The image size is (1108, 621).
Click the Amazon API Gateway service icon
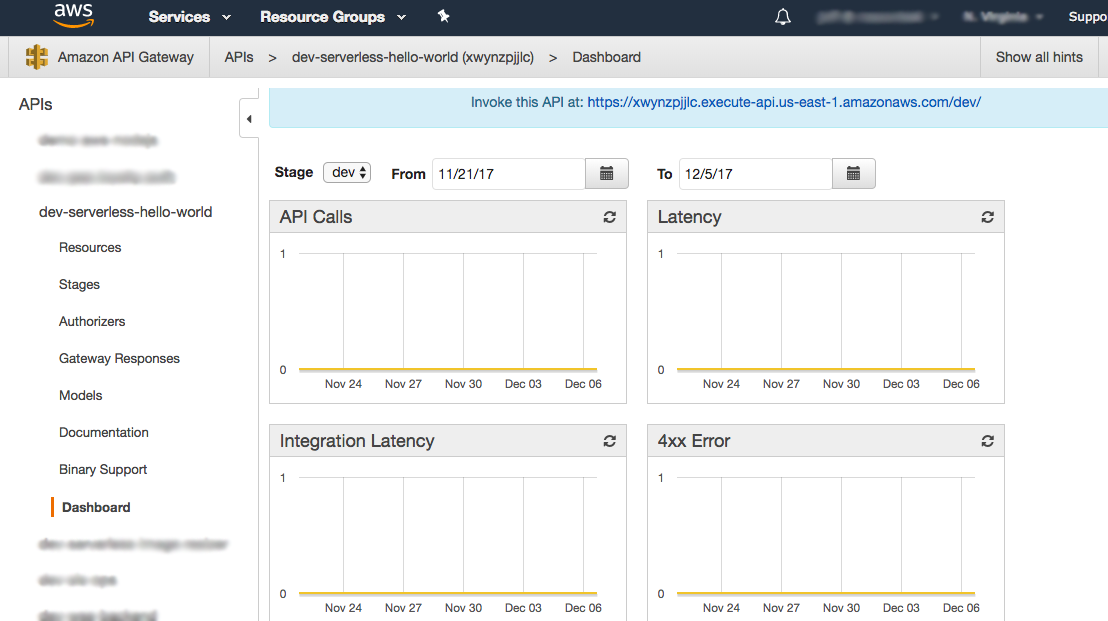37,57
